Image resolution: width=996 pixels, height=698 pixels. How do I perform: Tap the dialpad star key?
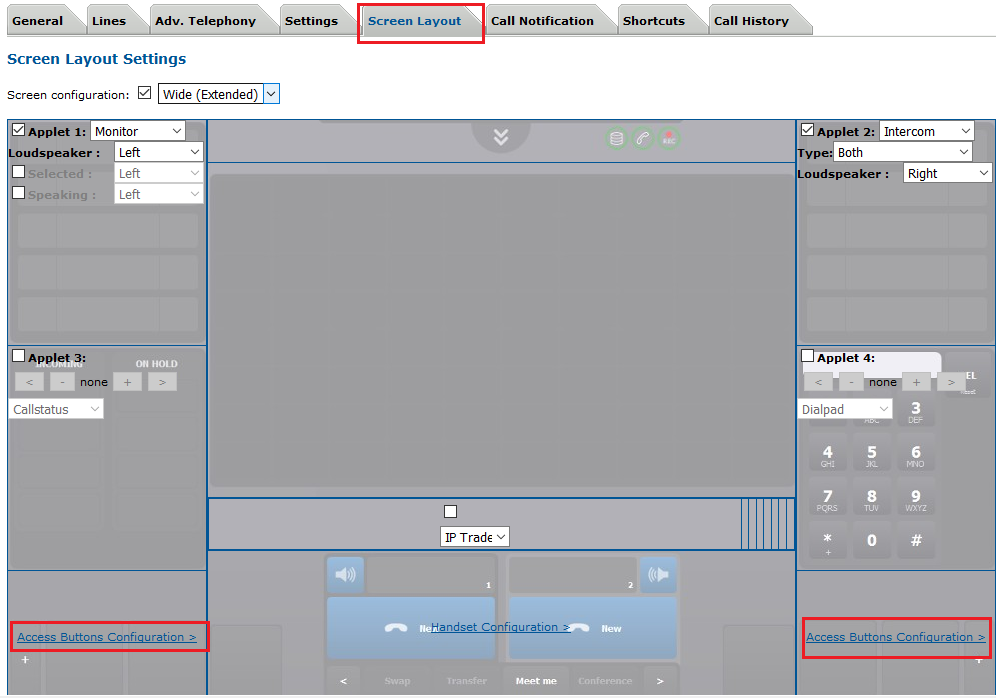click(x=828, y=540)
